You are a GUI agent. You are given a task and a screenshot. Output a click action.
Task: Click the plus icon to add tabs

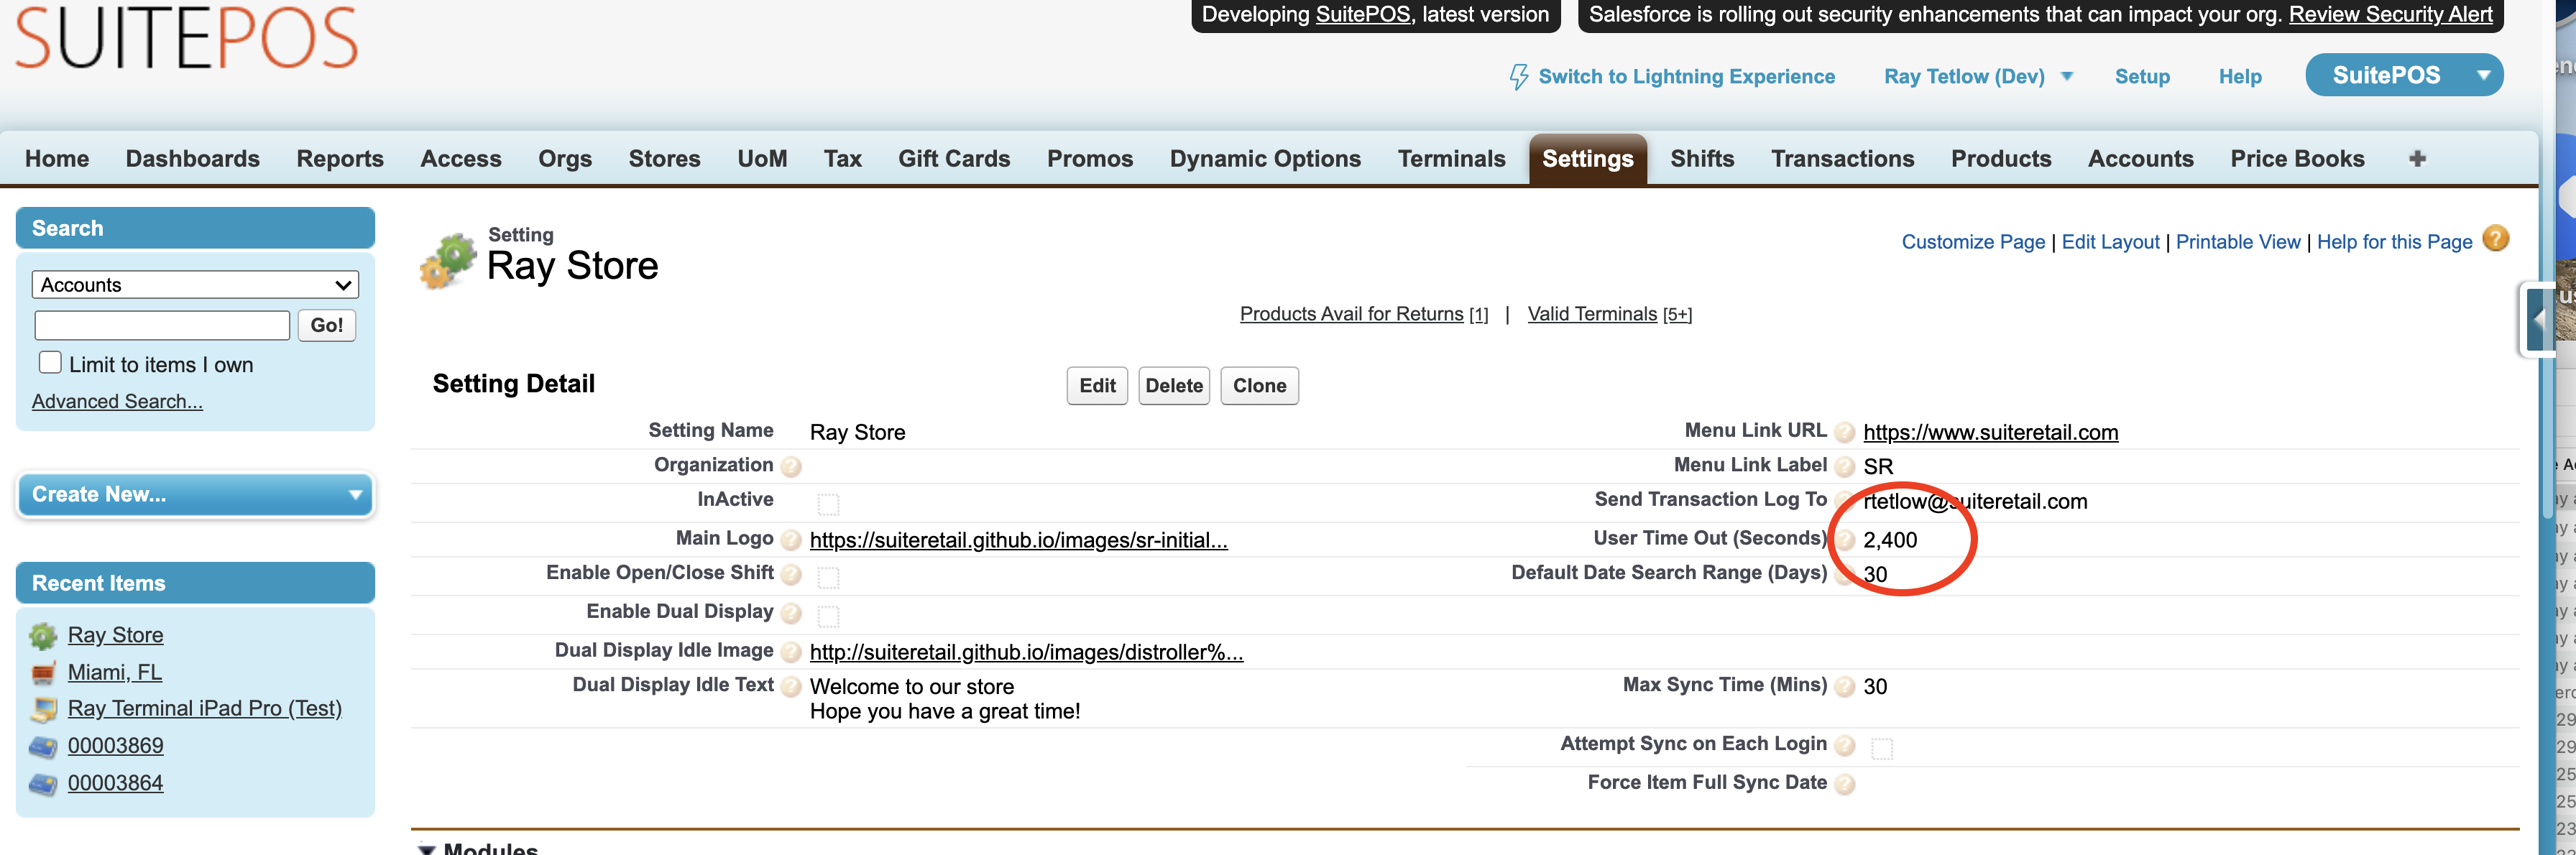[2417, 159]
